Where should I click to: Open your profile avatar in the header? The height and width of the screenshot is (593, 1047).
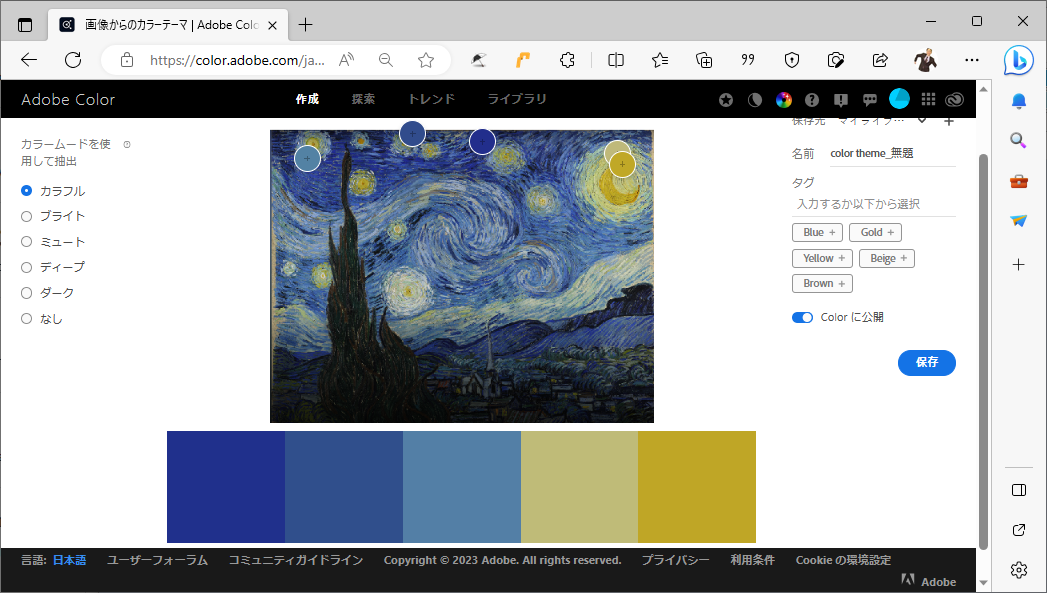click(x=899, y=99)
